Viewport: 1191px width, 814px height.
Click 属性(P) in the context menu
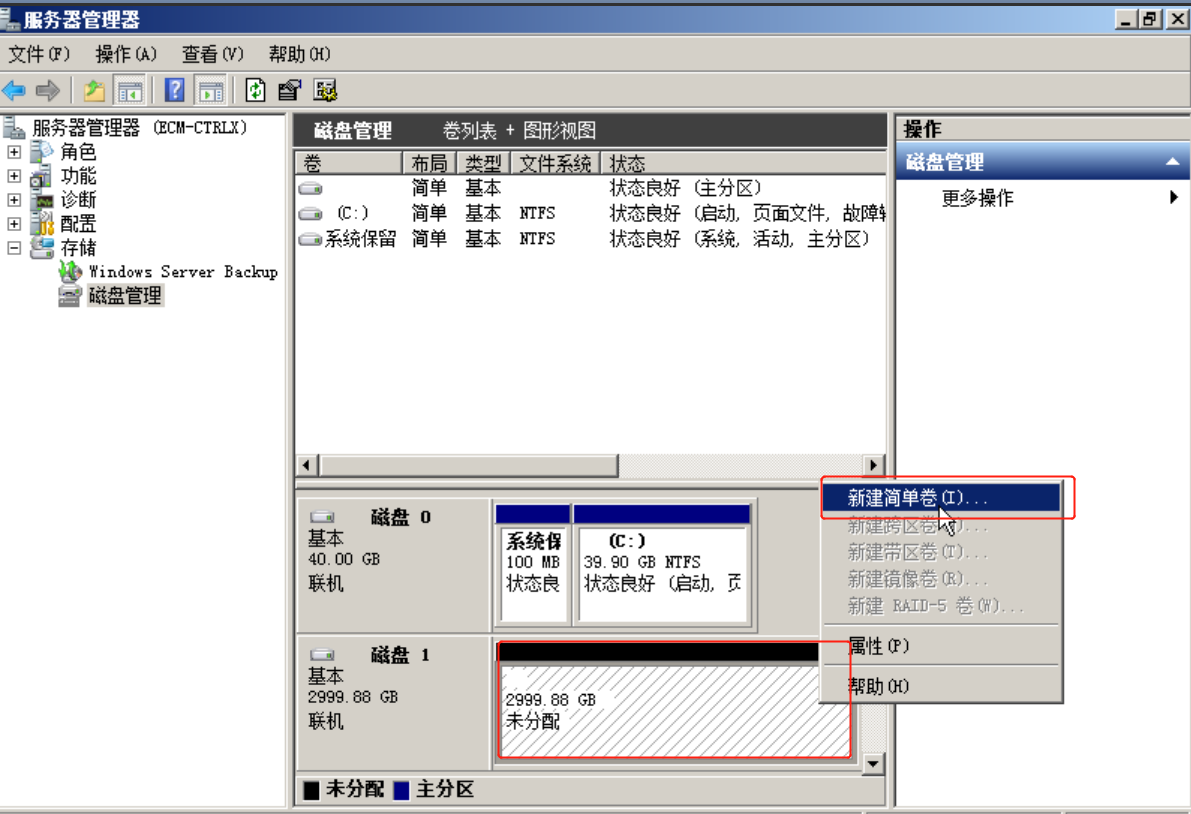[878, 646]
